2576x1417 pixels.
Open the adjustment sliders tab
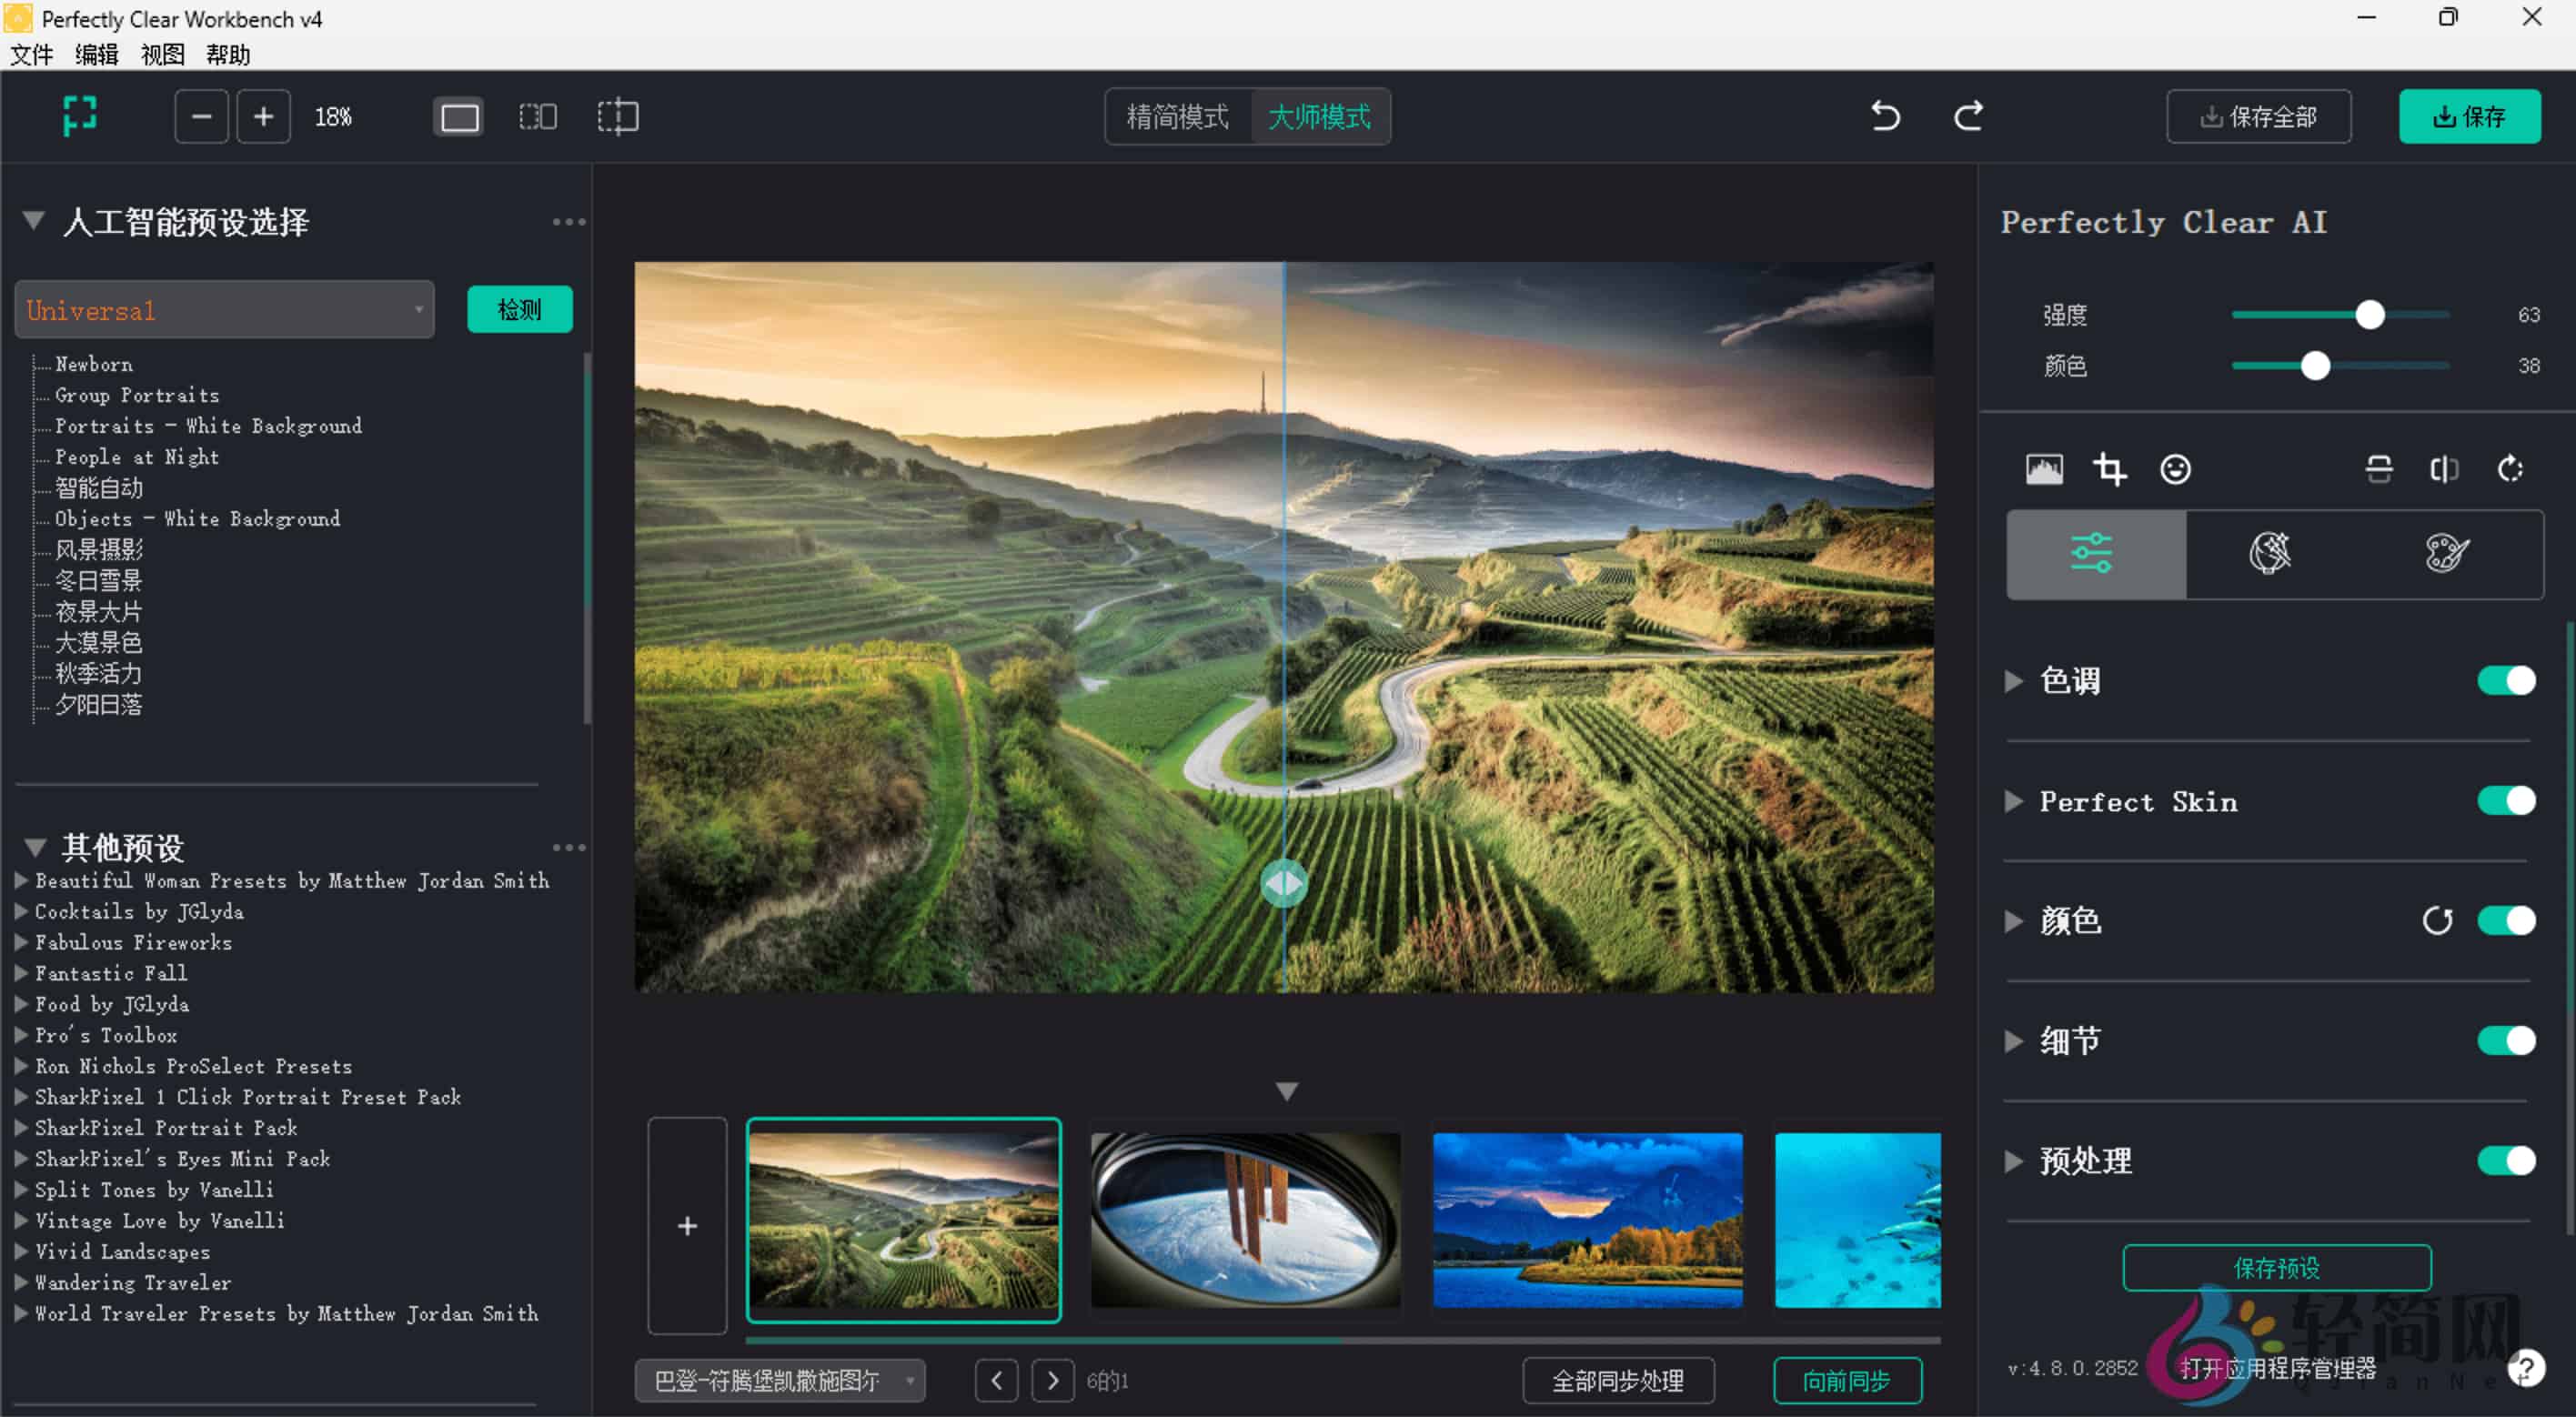point(2094,554)
